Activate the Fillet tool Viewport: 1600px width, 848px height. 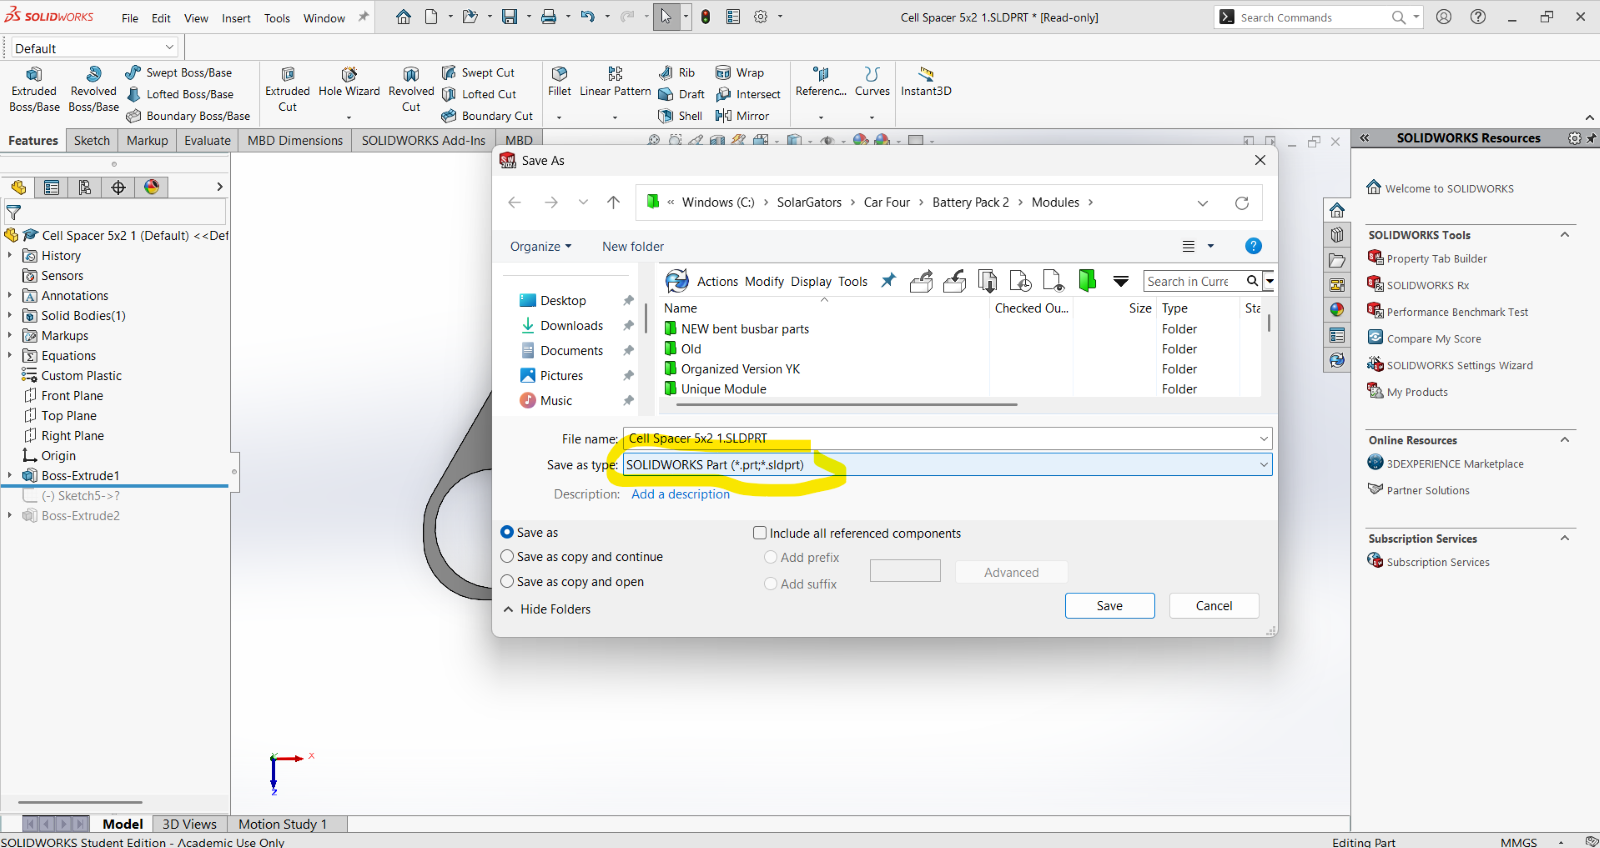(x=559, y=83)
